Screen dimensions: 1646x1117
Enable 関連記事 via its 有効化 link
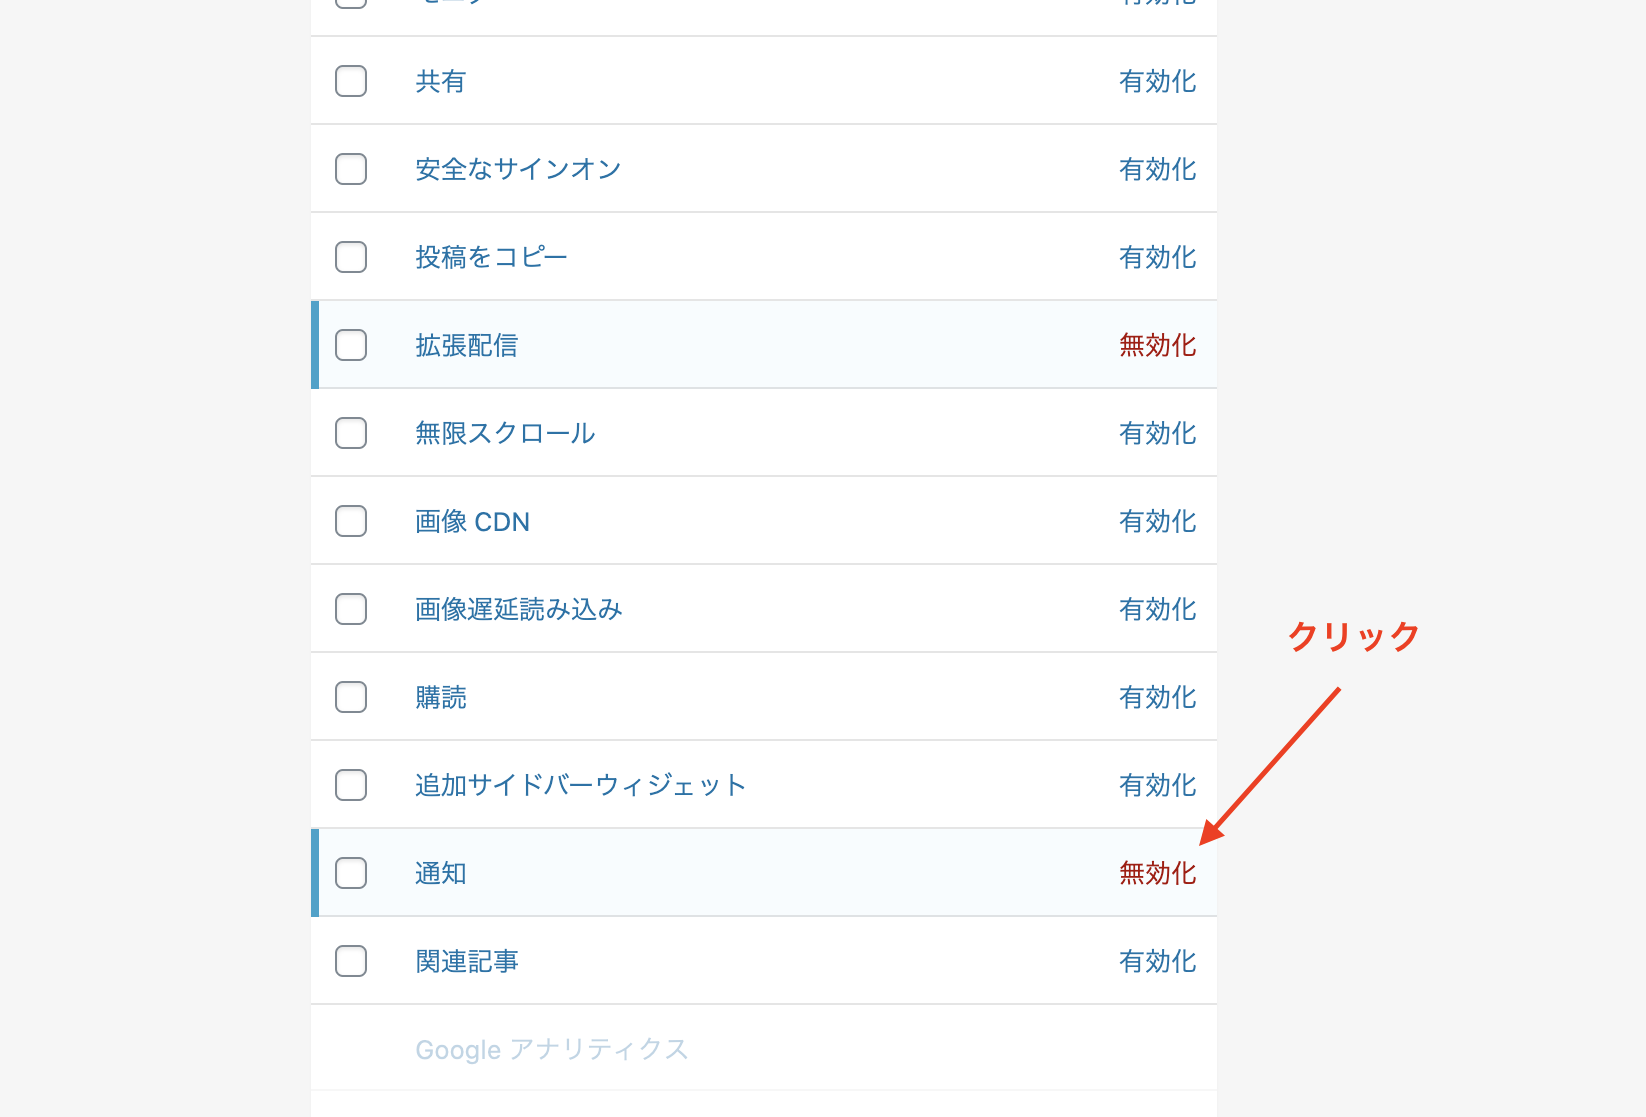click(1157, 961)
